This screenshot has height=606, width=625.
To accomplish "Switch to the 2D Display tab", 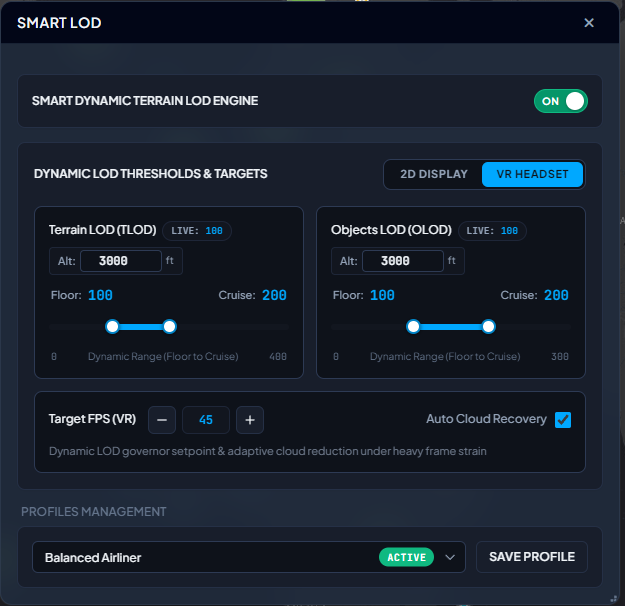I will pos(434,174).
